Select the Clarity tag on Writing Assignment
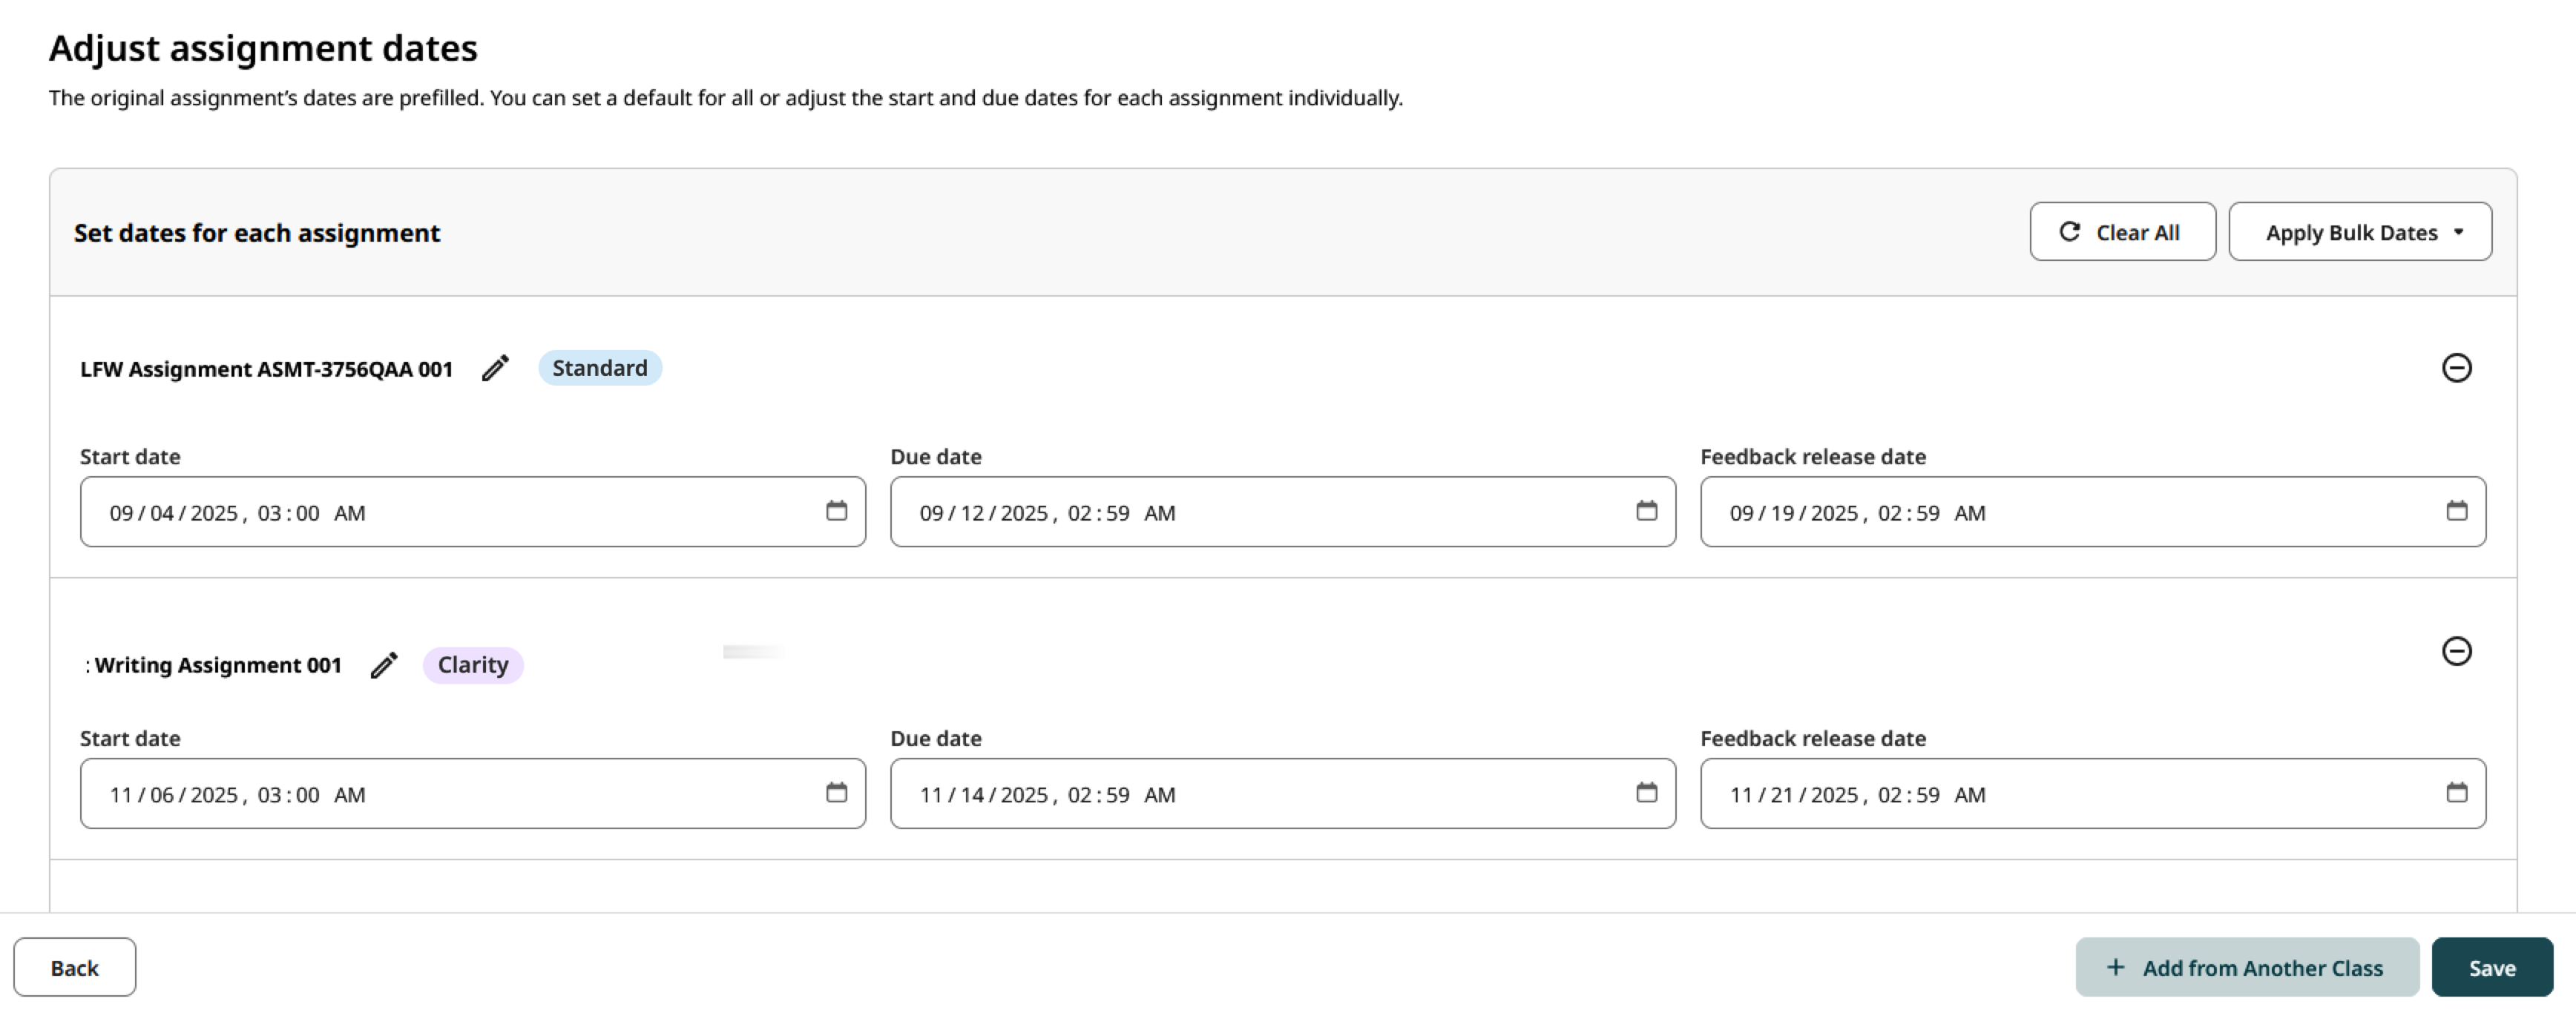This screenshot has height=1013, width=2576. (x=473, y=665)
